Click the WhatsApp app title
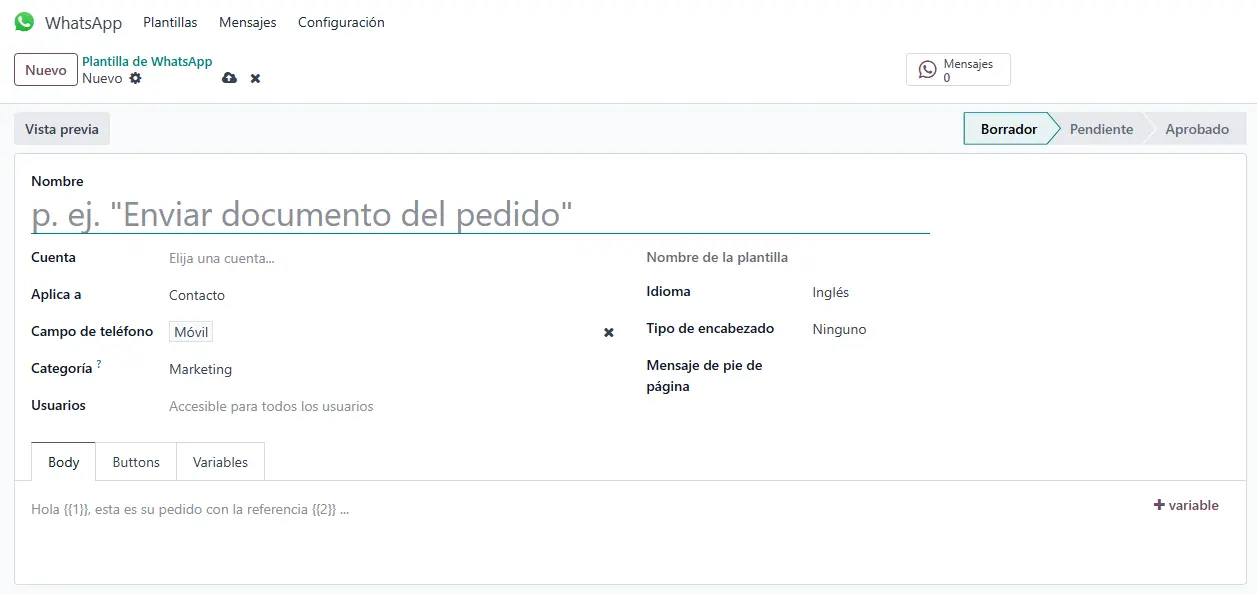Screen dimensions: 1257x595 pos(83,23)
